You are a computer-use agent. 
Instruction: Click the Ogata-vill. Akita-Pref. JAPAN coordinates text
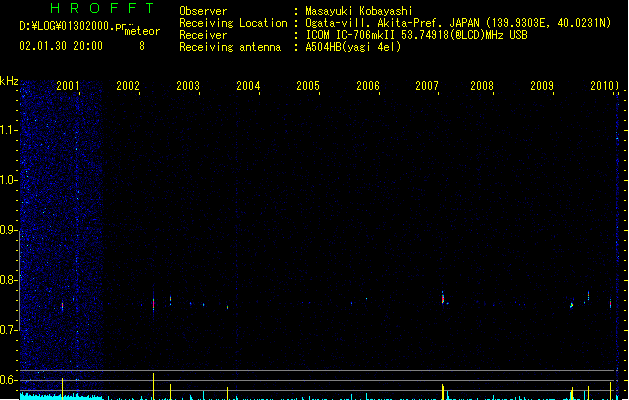tap(458, 23)
